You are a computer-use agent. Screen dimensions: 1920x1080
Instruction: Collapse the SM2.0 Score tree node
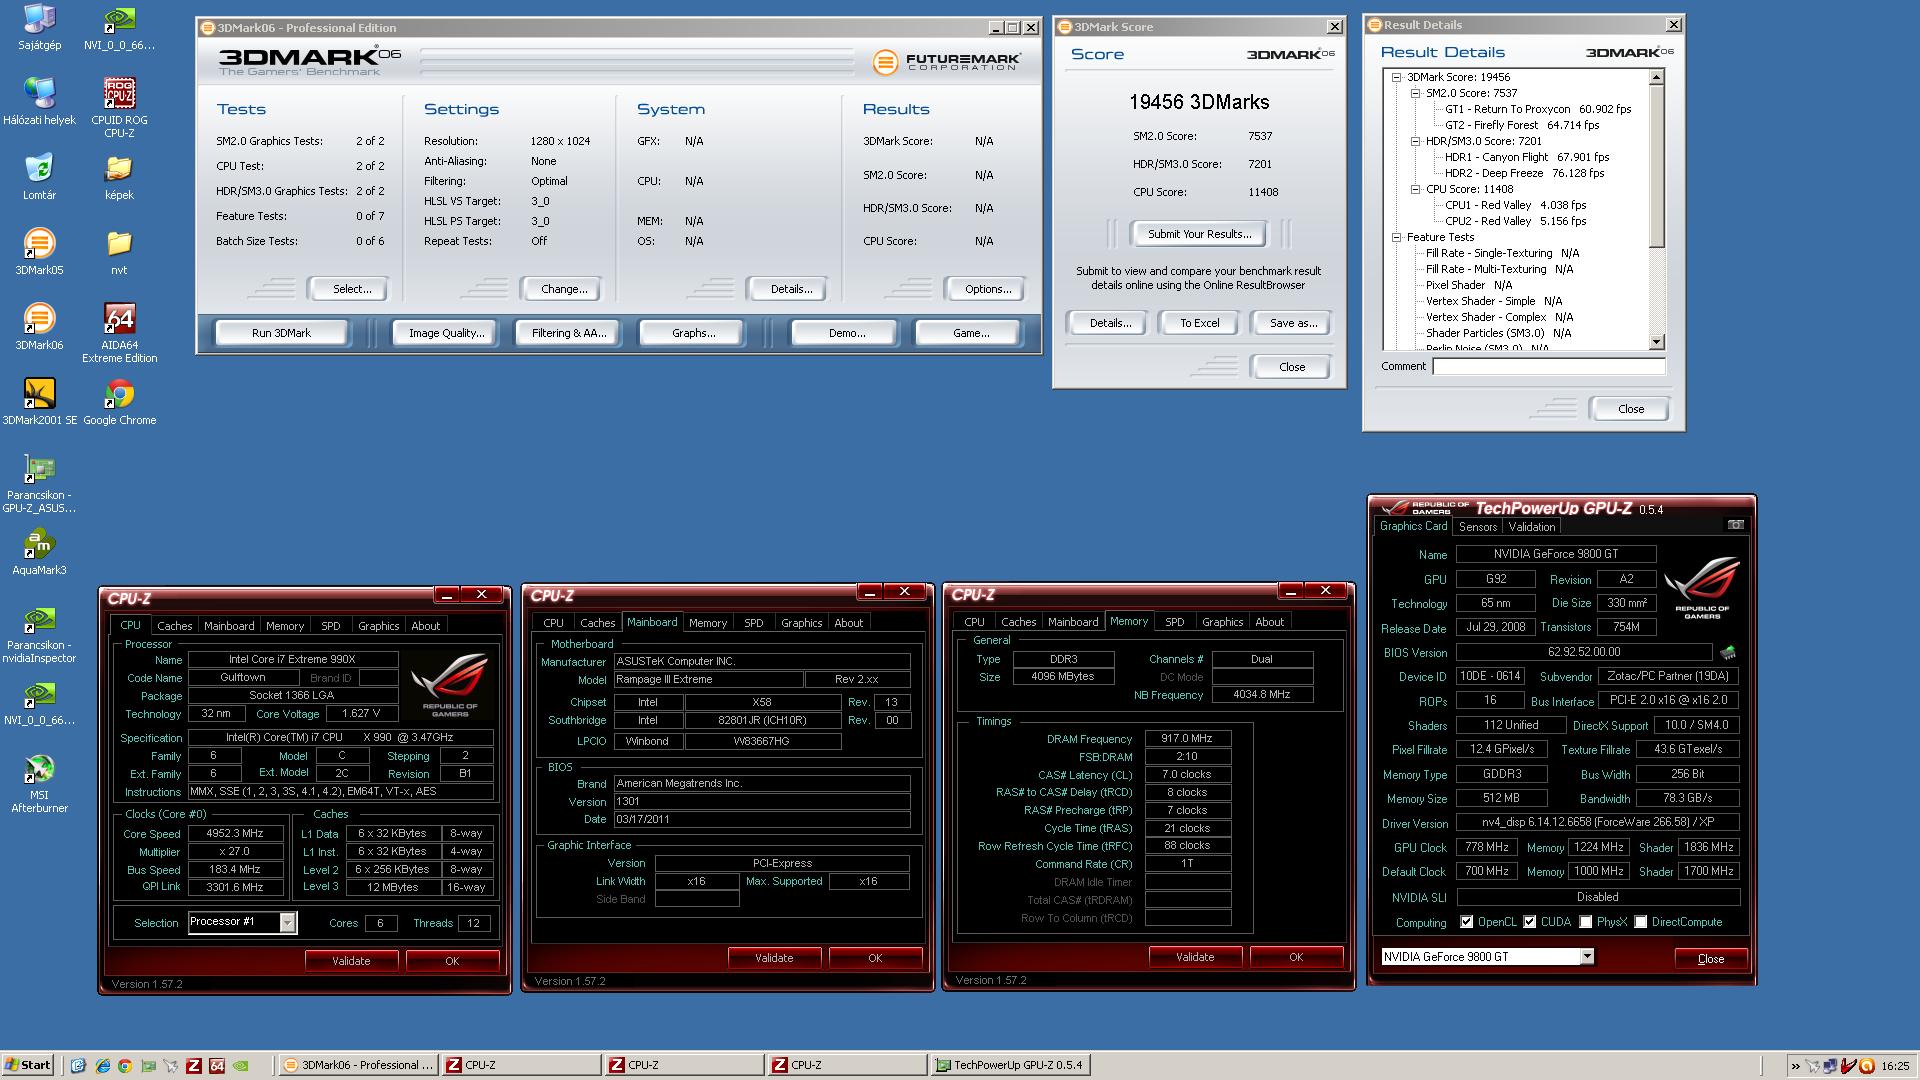[1416, 93]
